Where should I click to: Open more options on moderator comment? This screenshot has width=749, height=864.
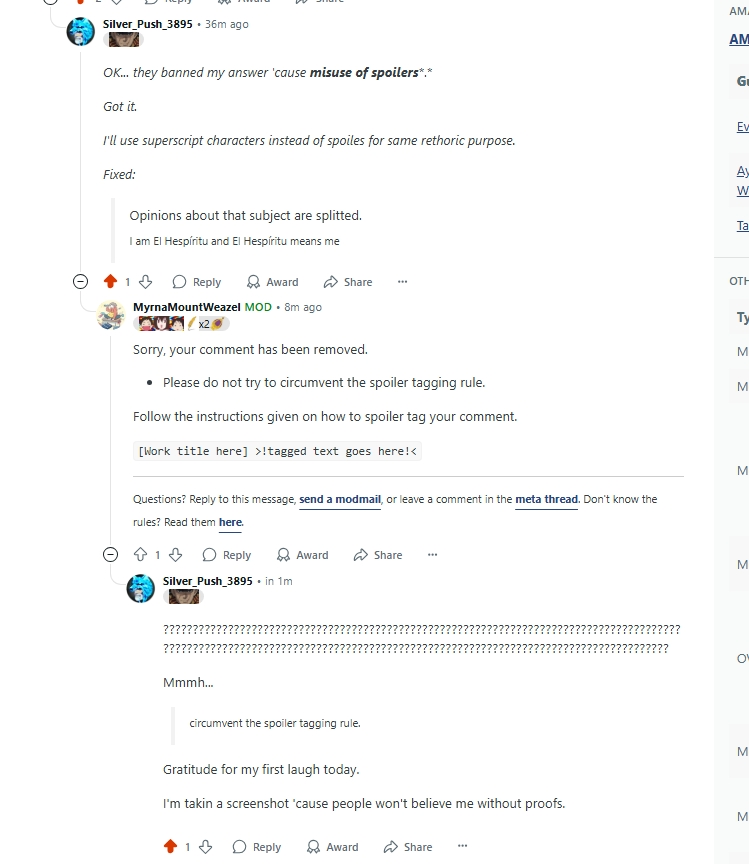[x=433, y=555]
